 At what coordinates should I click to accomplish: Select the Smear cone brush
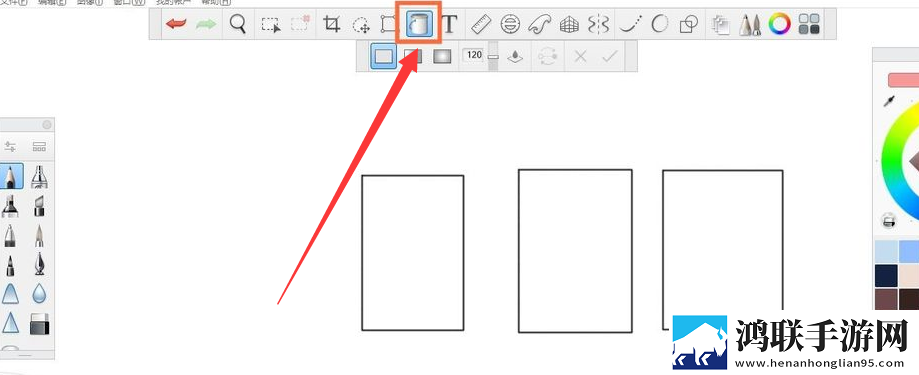pyautogui.click(x=10, y=294)
